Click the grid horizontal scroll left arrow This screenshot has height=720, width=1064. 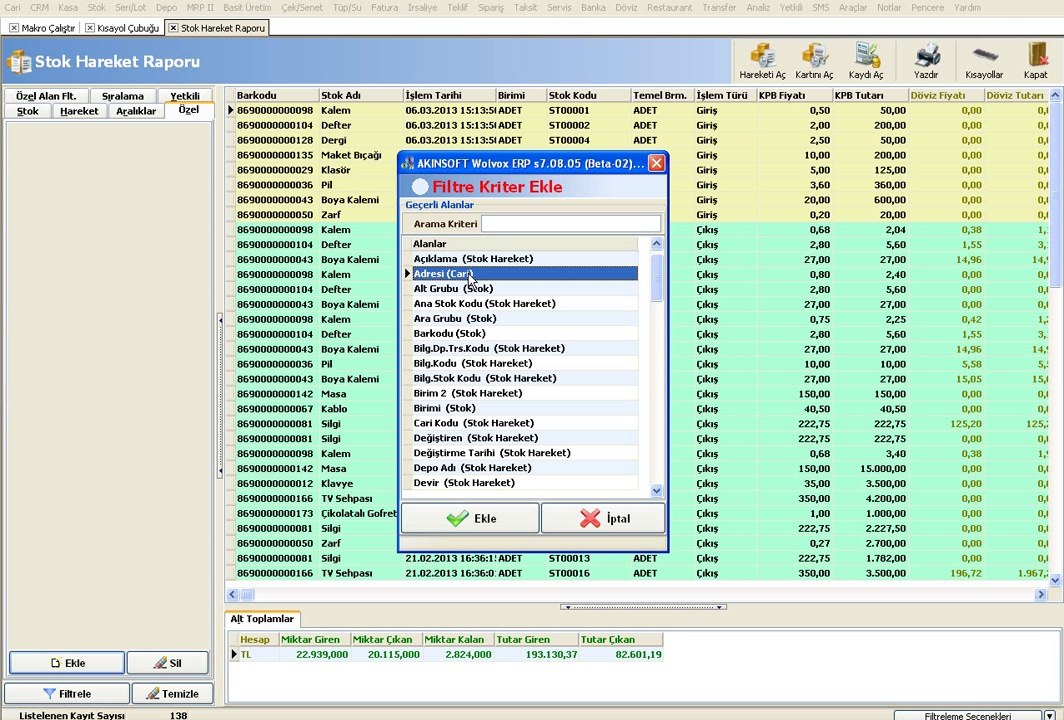coord(232,594)
